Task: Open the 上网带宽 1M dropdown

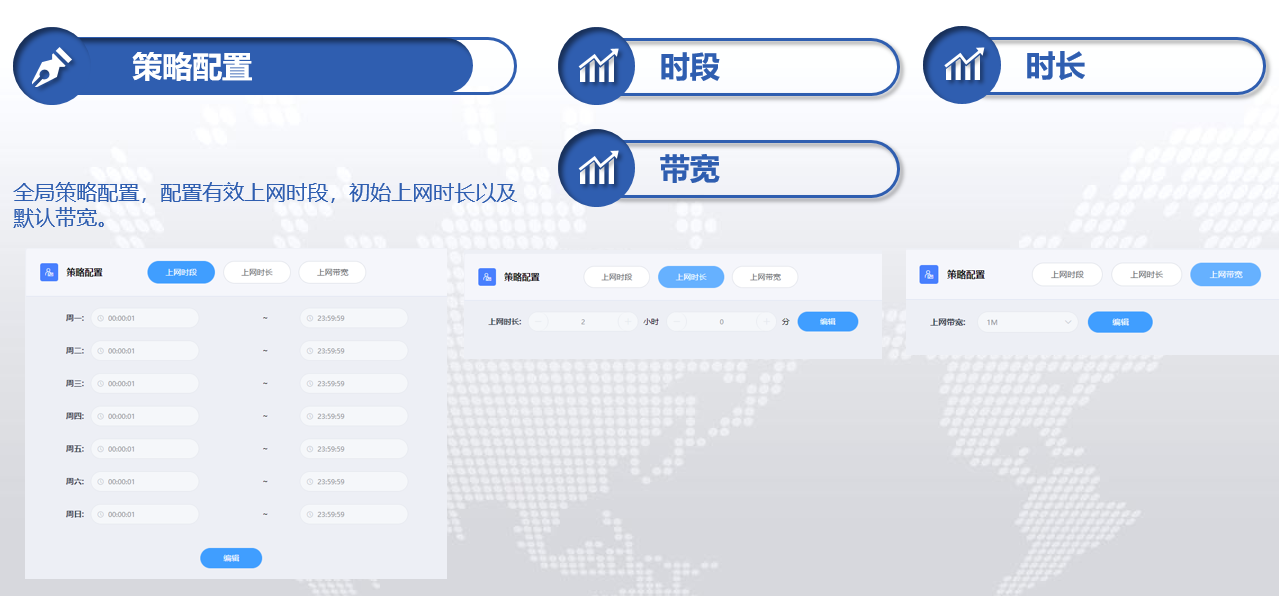Action: tap(1028, 322)
